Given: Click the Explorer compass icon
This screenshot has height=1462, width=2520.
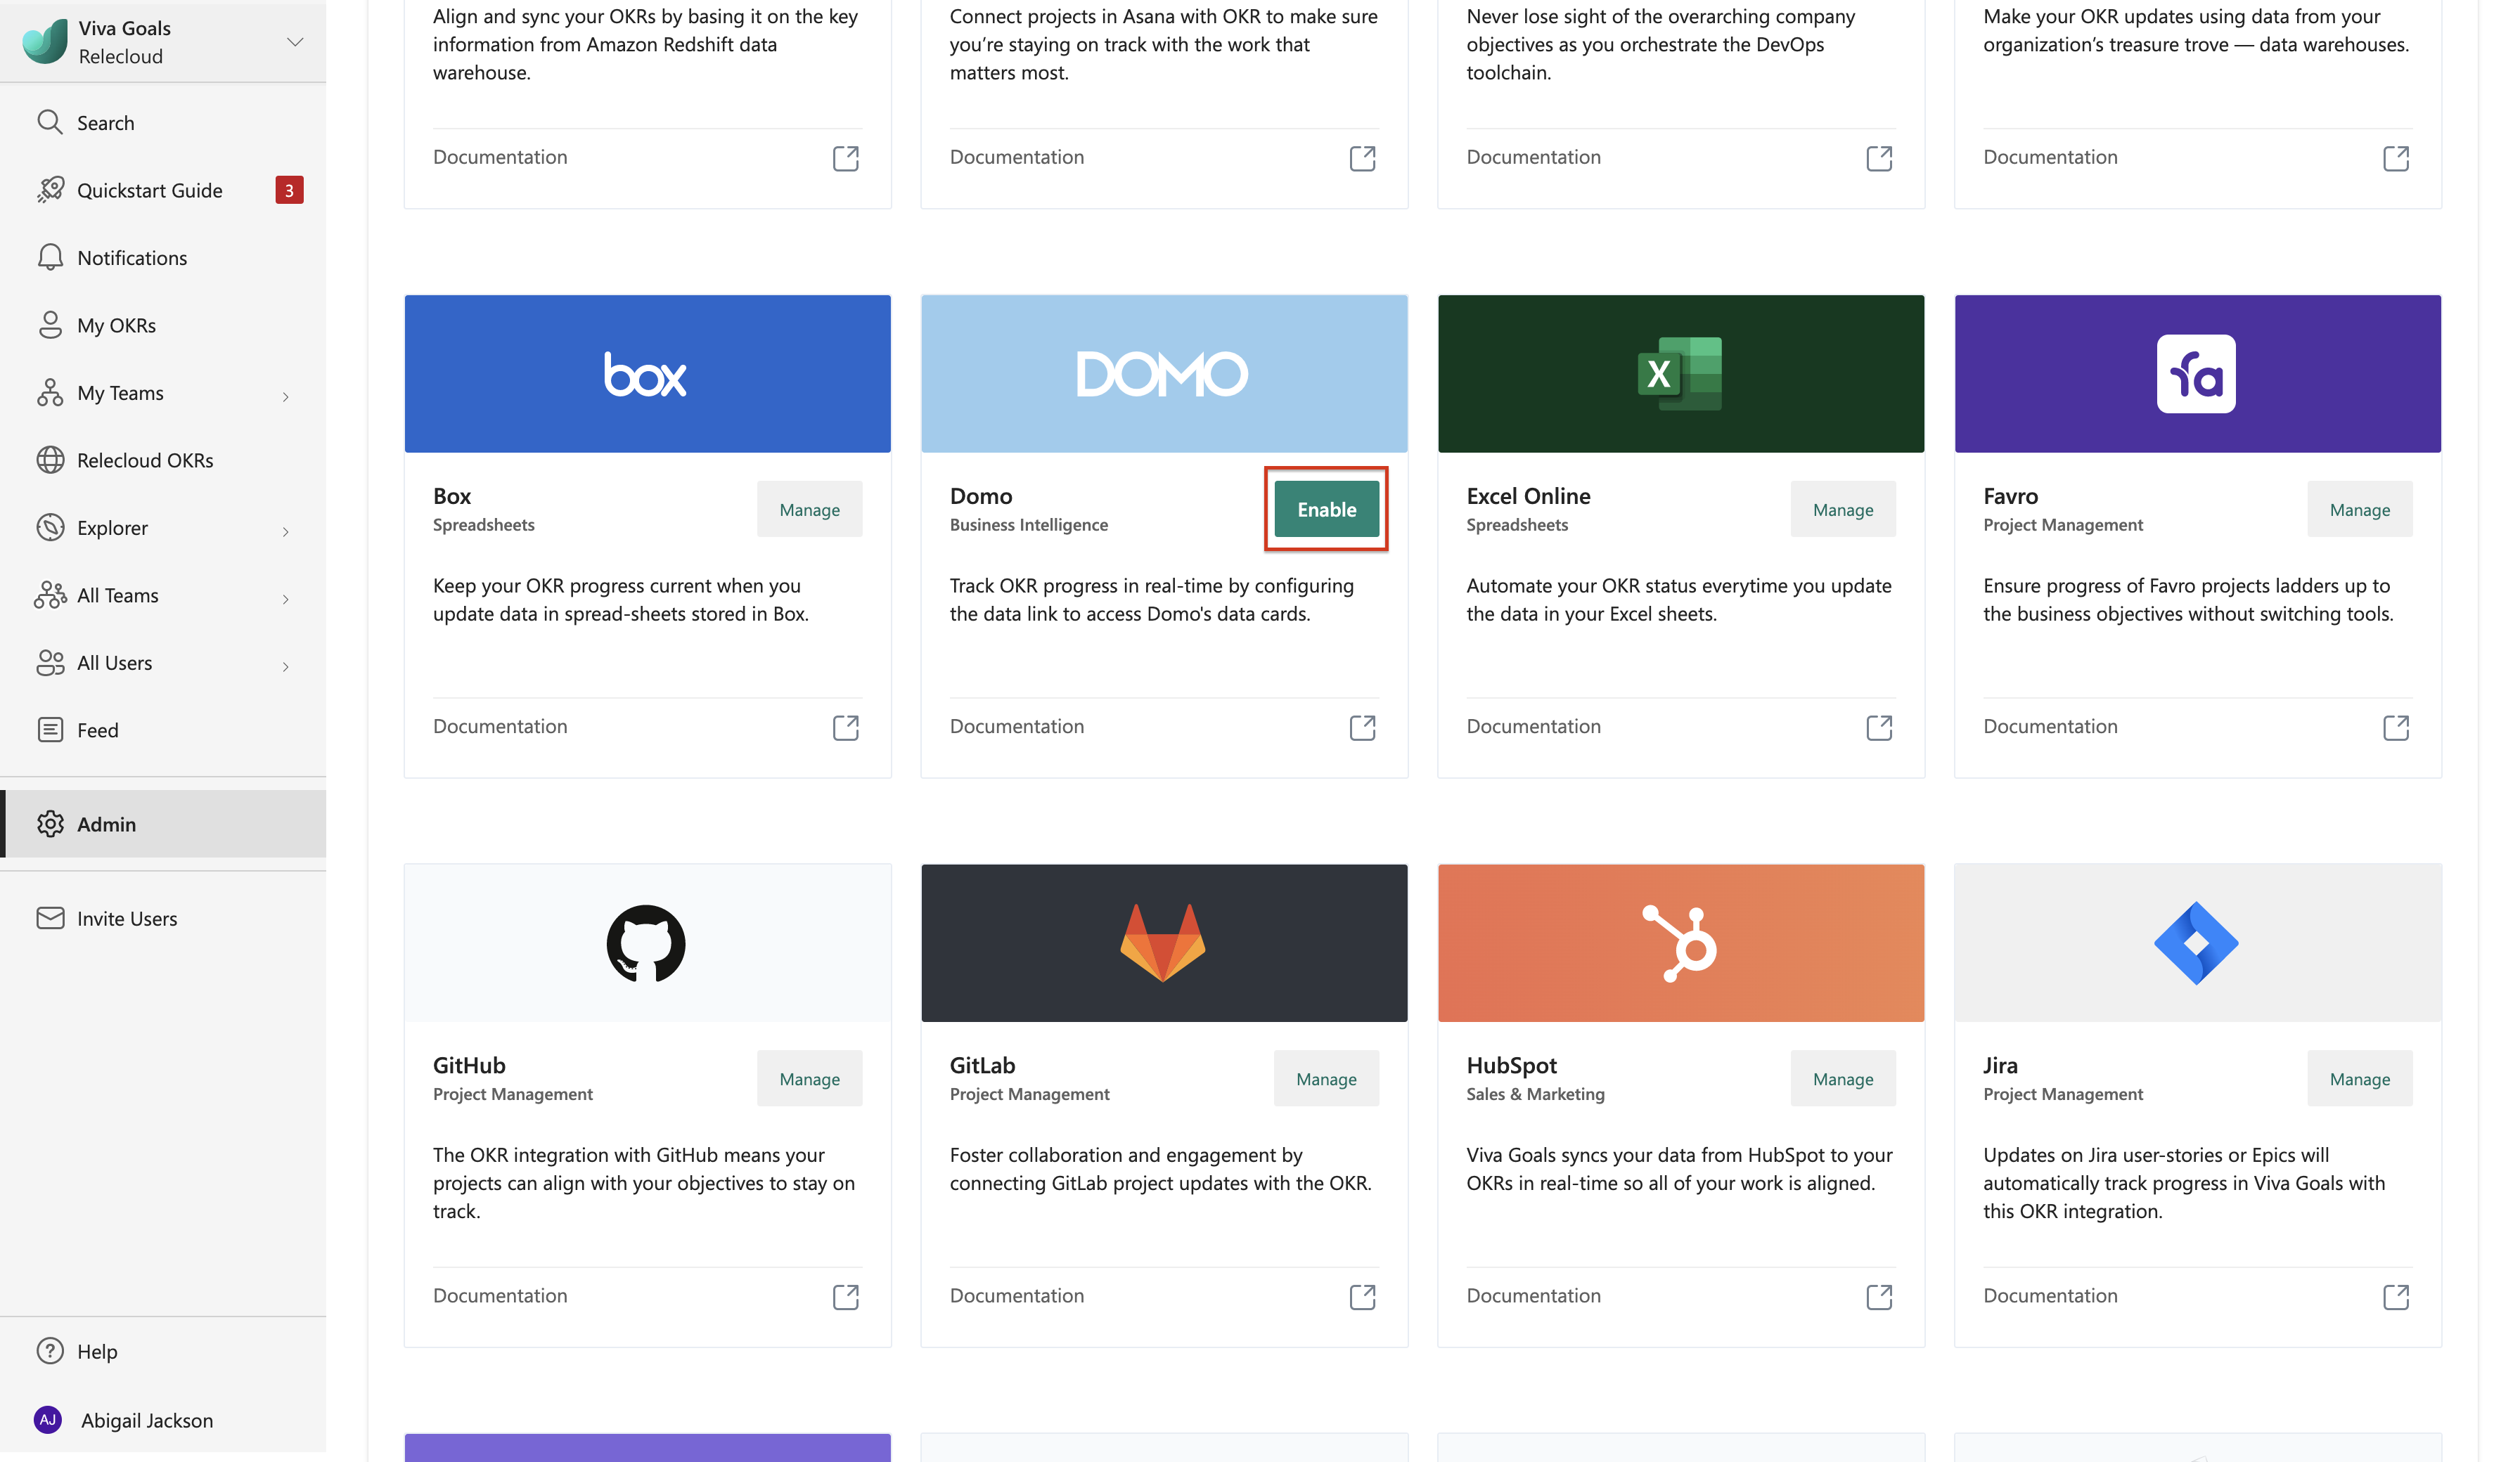Looking at the screenshot, I should pos(50,527).
